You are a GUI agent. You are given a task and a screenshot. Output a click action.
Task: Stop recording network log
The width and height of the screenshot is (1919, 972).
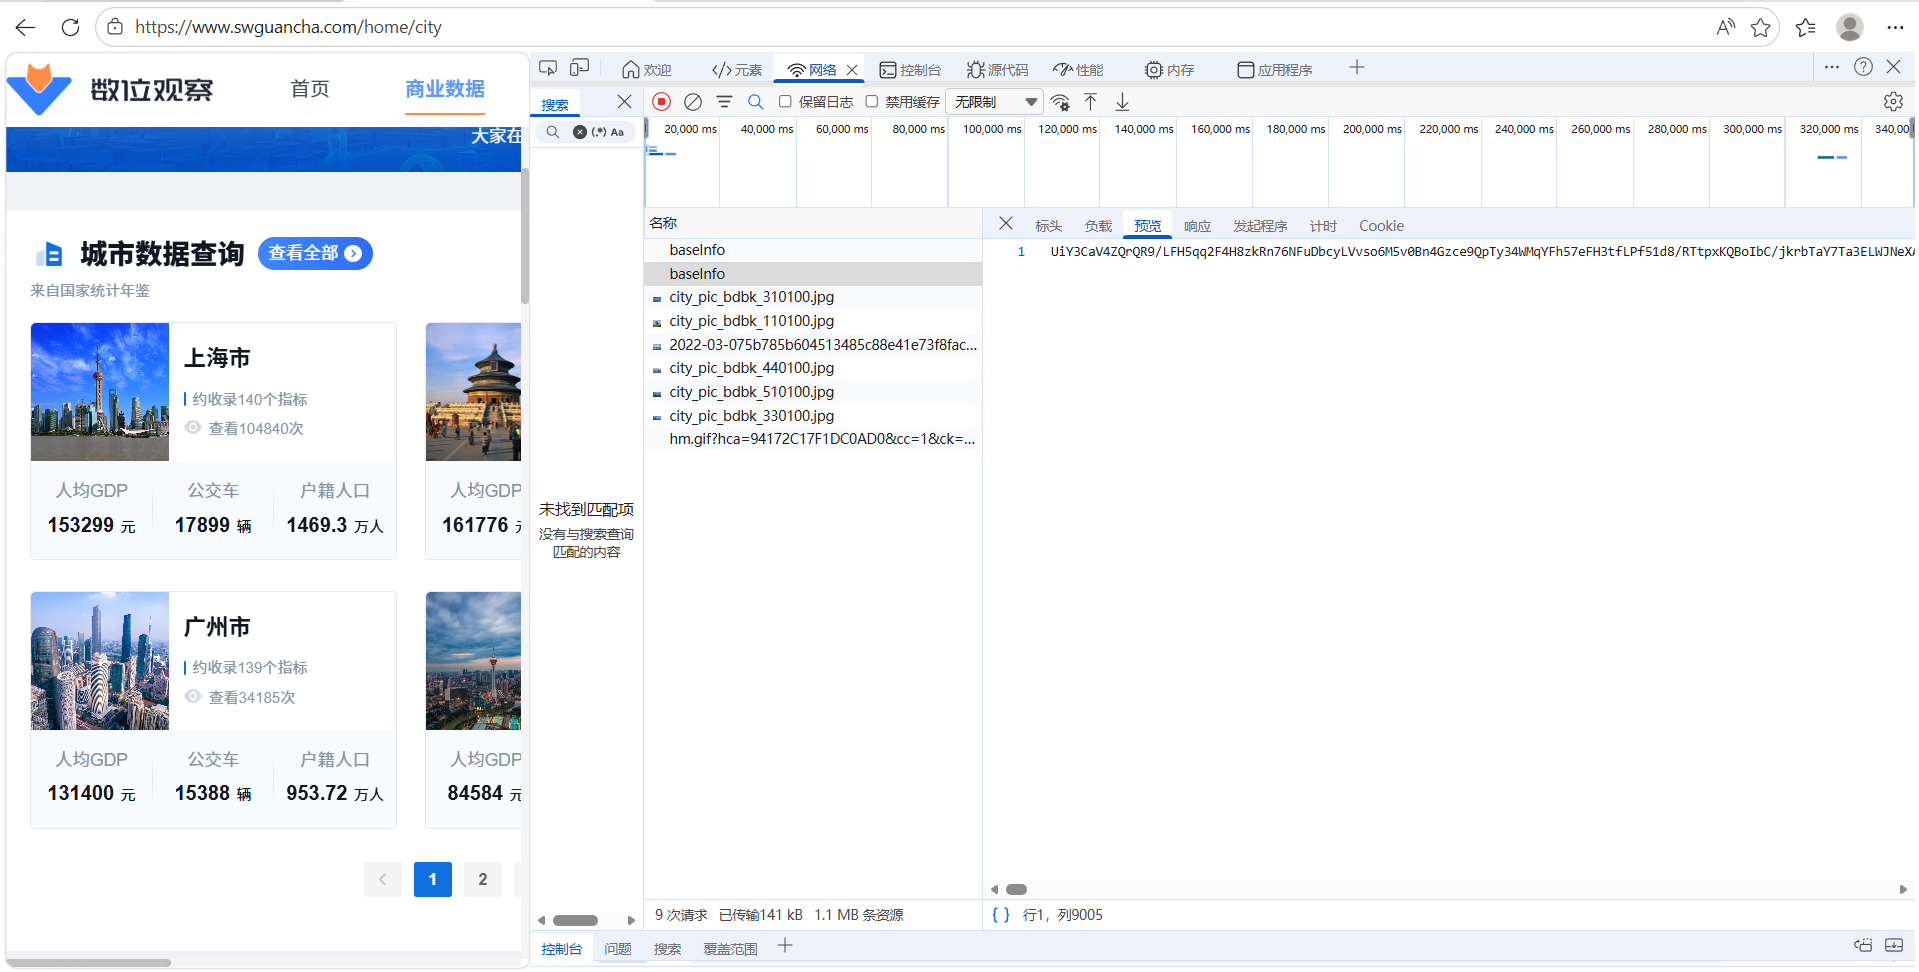pyautogui.click(x=661, y=102)
